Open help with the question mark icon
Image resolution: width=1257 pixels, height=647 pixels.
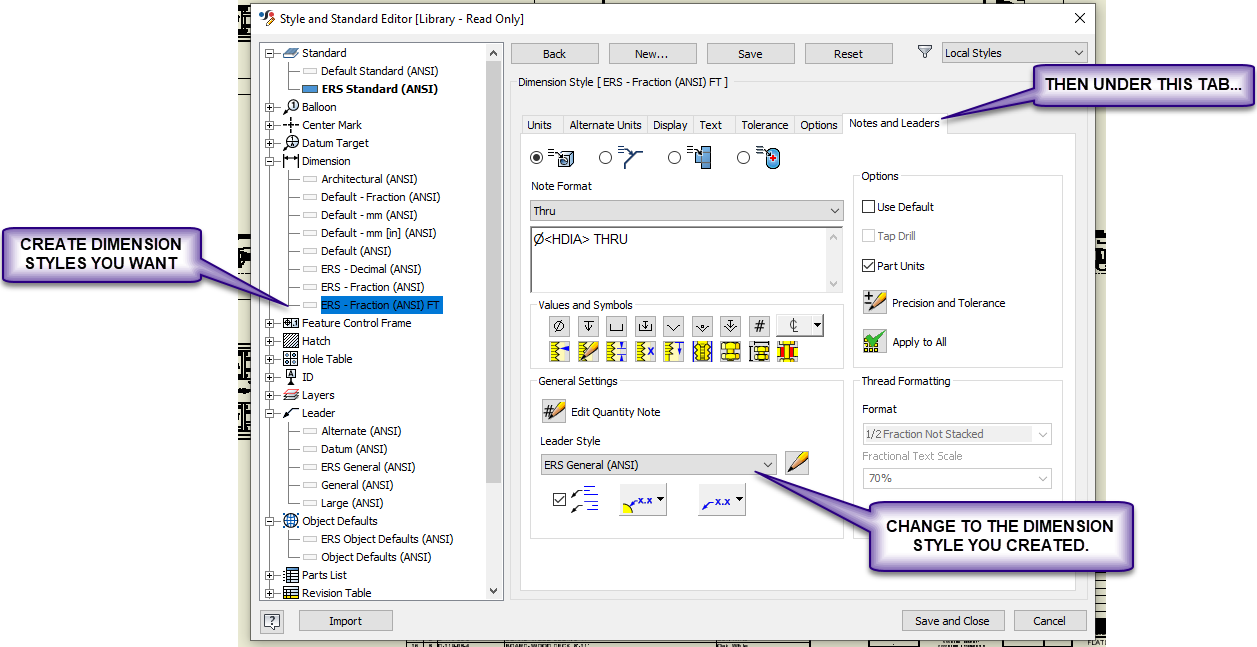click(273, 621)
